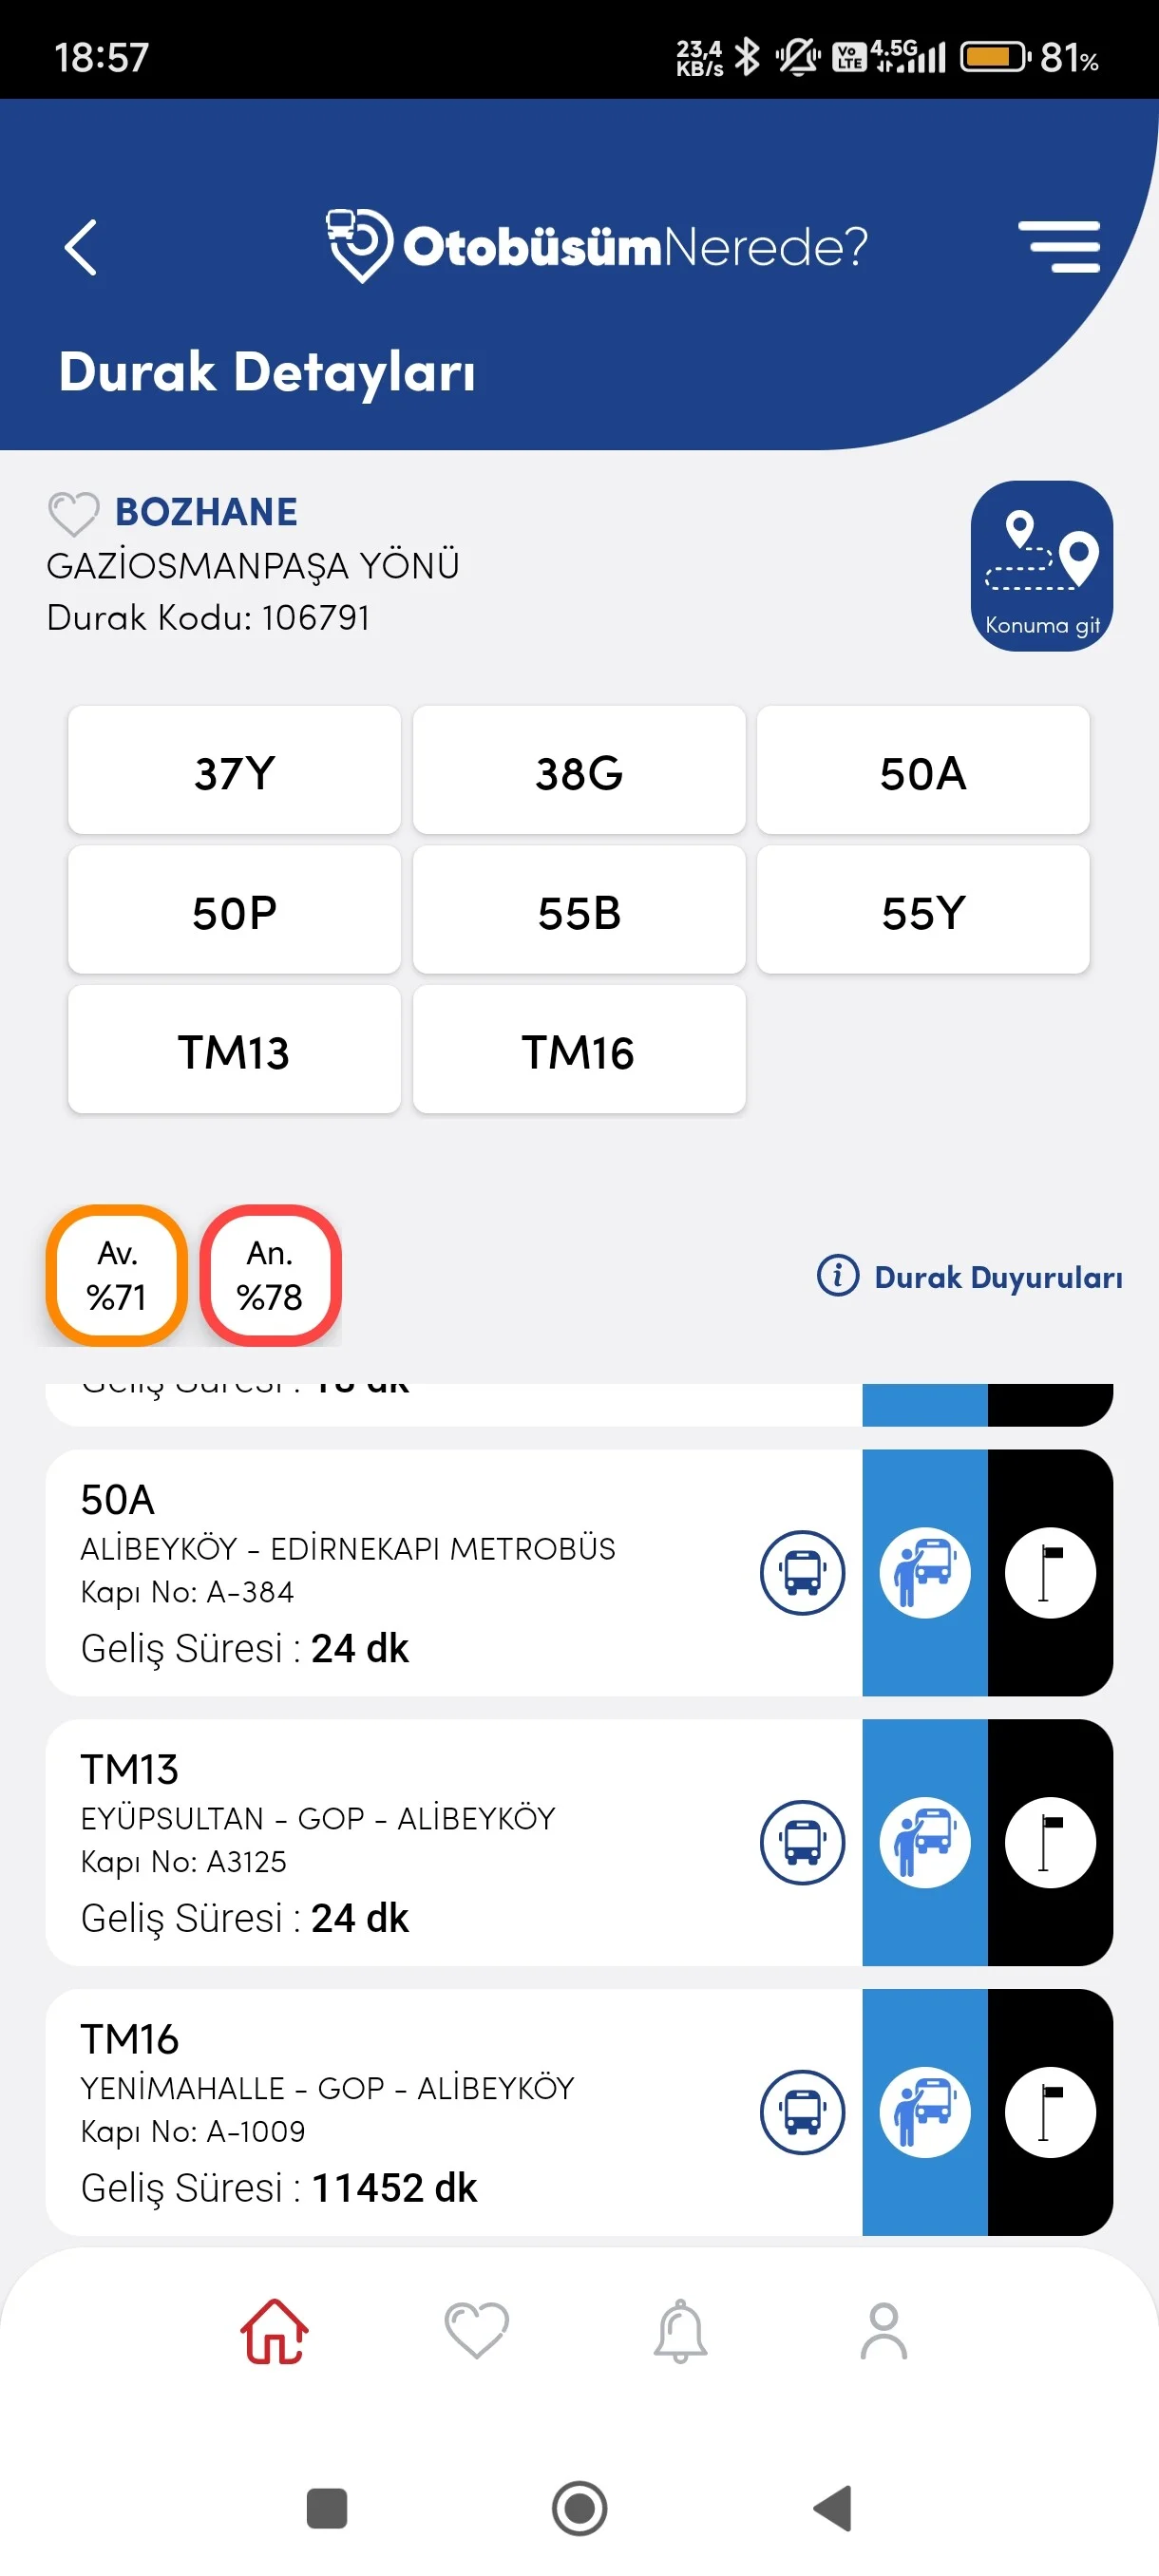Open the profile tab
Viewport: 1159px width, 2576px height.
pyautogui.click(x=884, y=2331)
